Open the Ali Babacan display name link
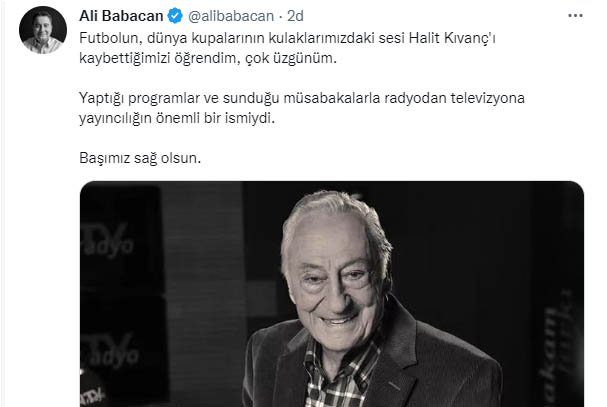 [x=121, y=16]
